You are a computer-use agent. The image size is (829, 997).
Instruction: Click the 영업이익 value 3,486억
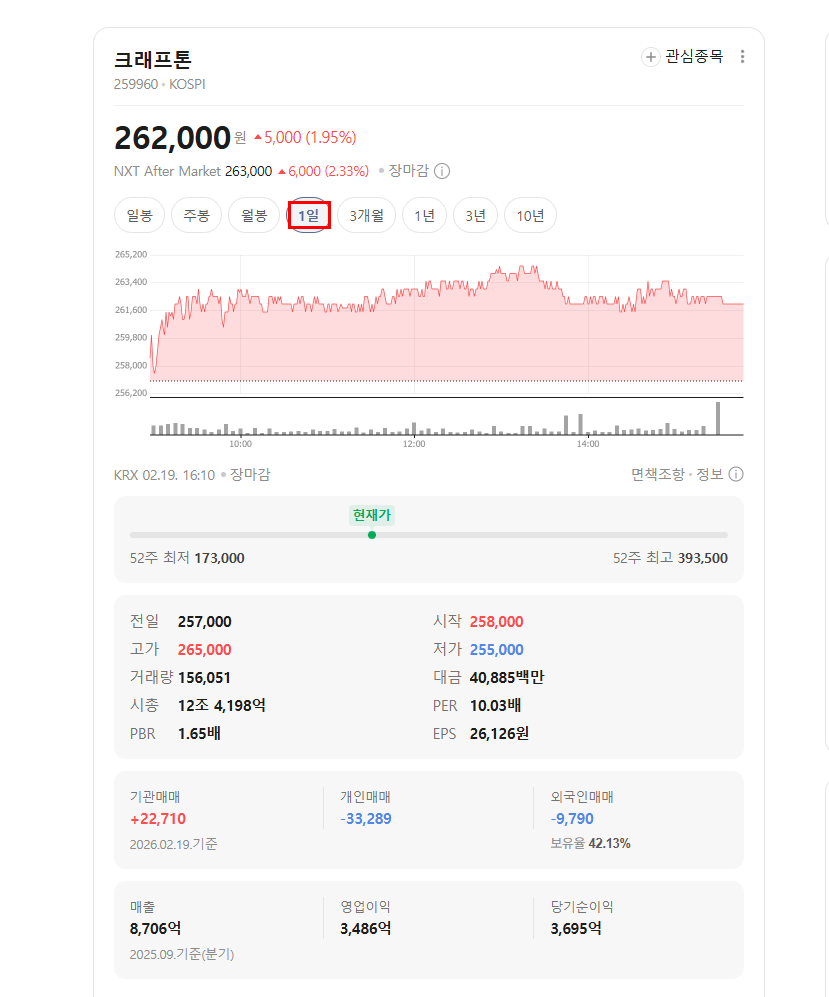point(366,928)
